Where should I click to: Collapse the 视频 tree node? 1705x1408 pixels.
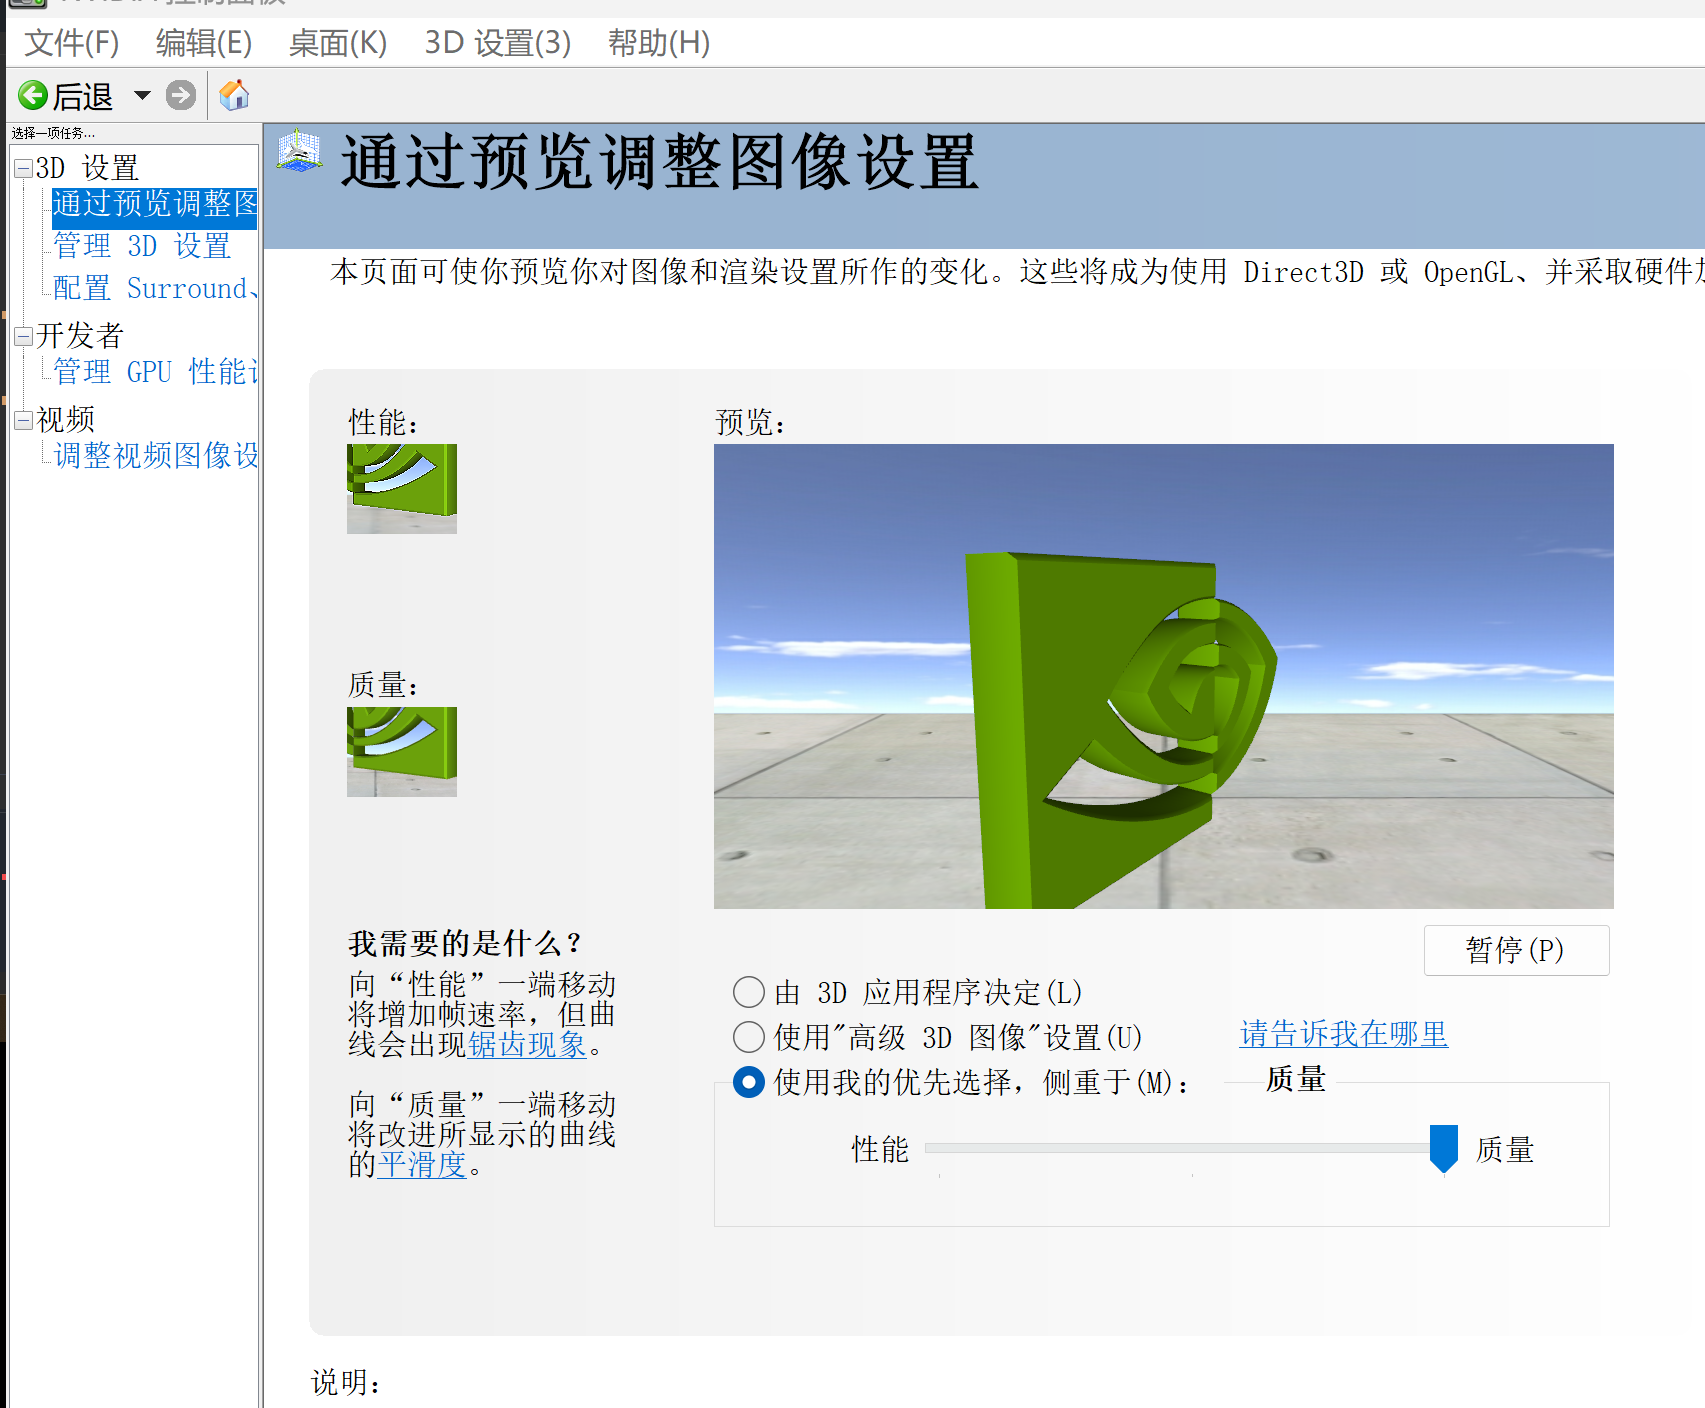pos(23,420)
